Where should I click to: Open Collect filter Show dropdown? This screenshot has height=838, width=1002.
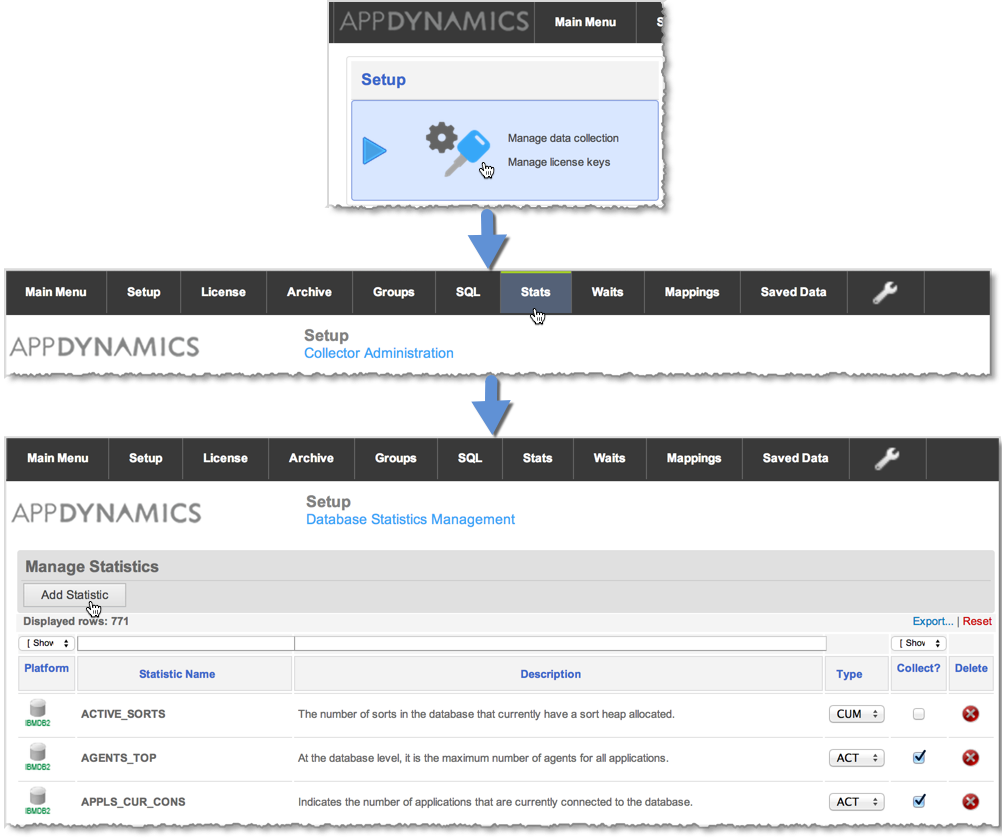(x=918, y=643)
